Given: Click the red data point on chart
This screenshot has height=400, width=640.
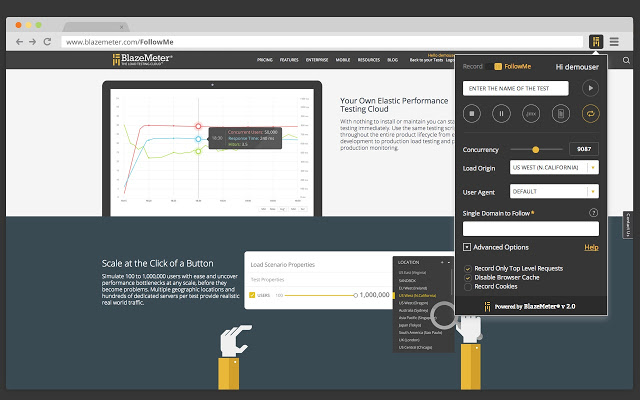Looking at the screenshot, I should tap(198, 126).
